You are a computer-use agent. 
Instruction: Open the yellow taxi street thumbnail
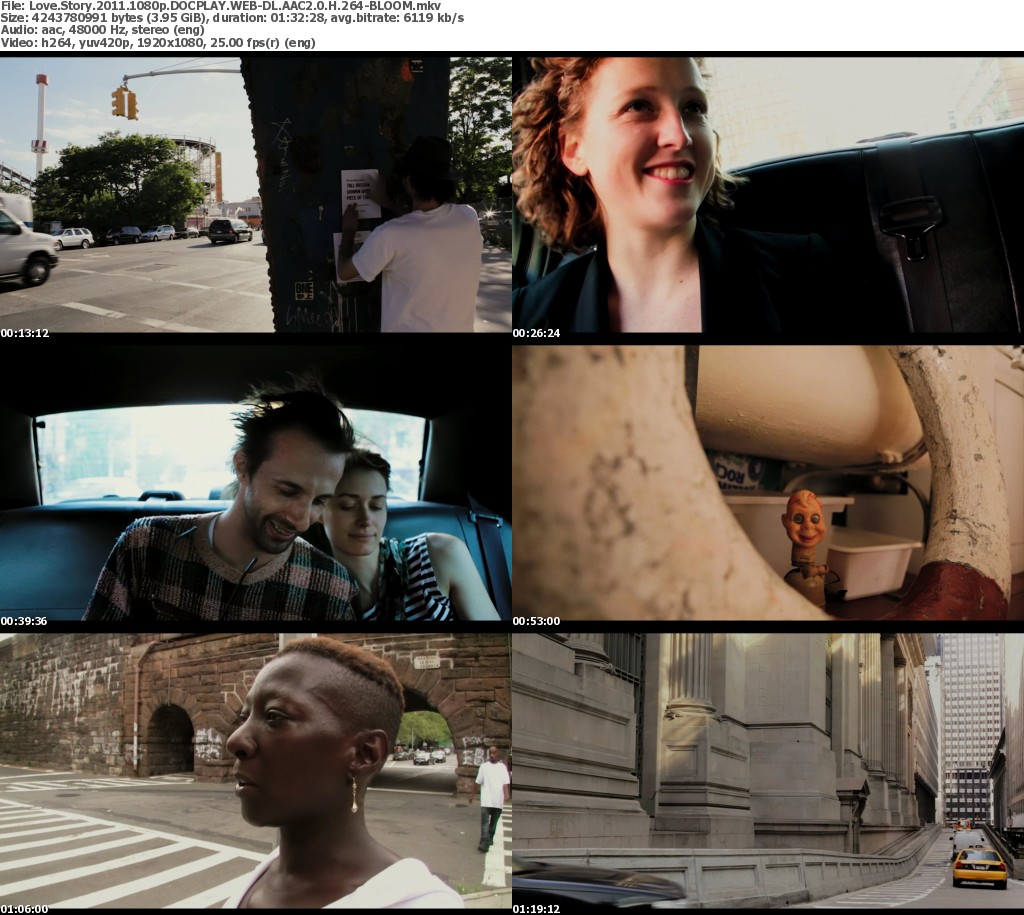pyautogui.click(x=767, y=770)
